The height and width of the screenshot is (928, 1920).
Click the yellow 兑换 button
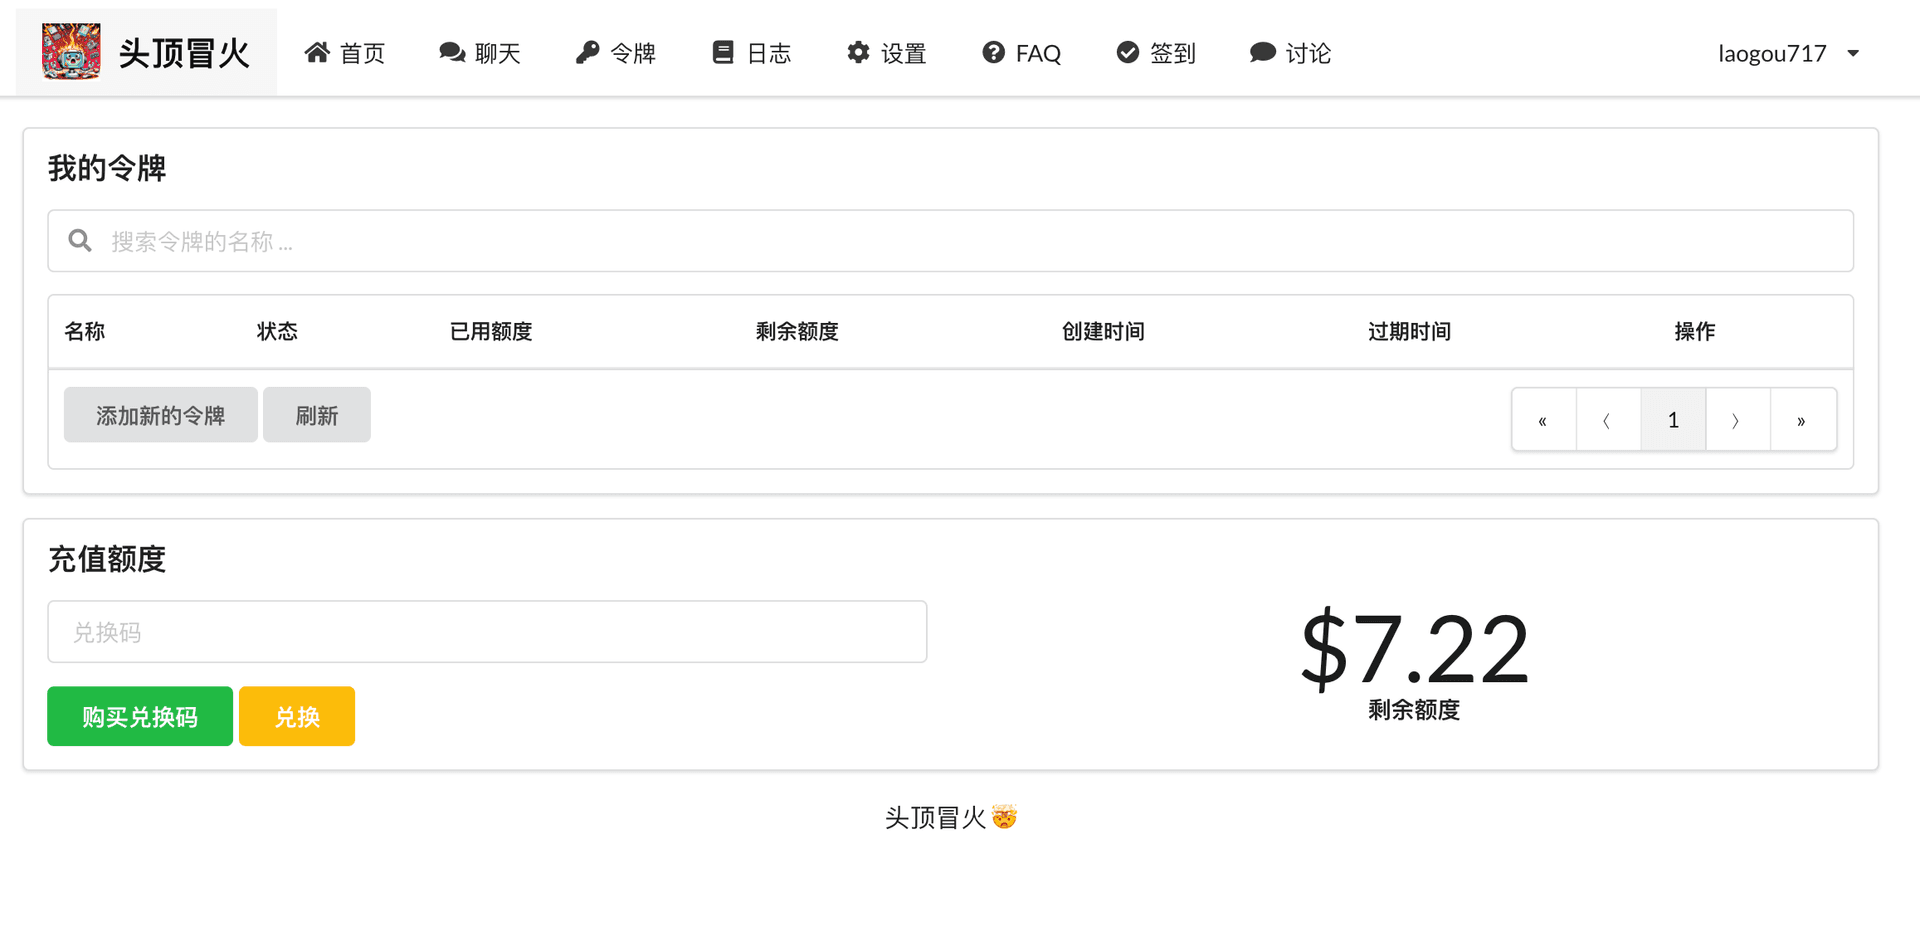pos(297,716)
